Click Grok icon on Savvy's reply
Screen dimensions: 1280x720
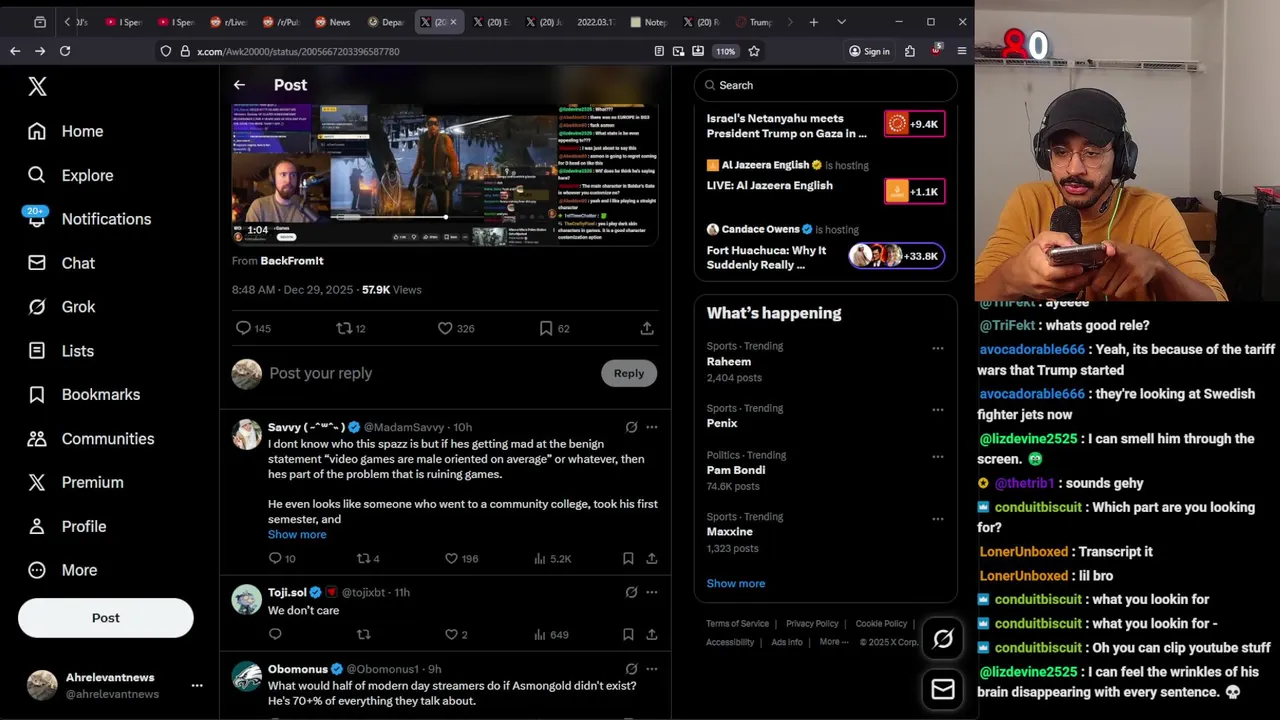(x=631, y=427)
